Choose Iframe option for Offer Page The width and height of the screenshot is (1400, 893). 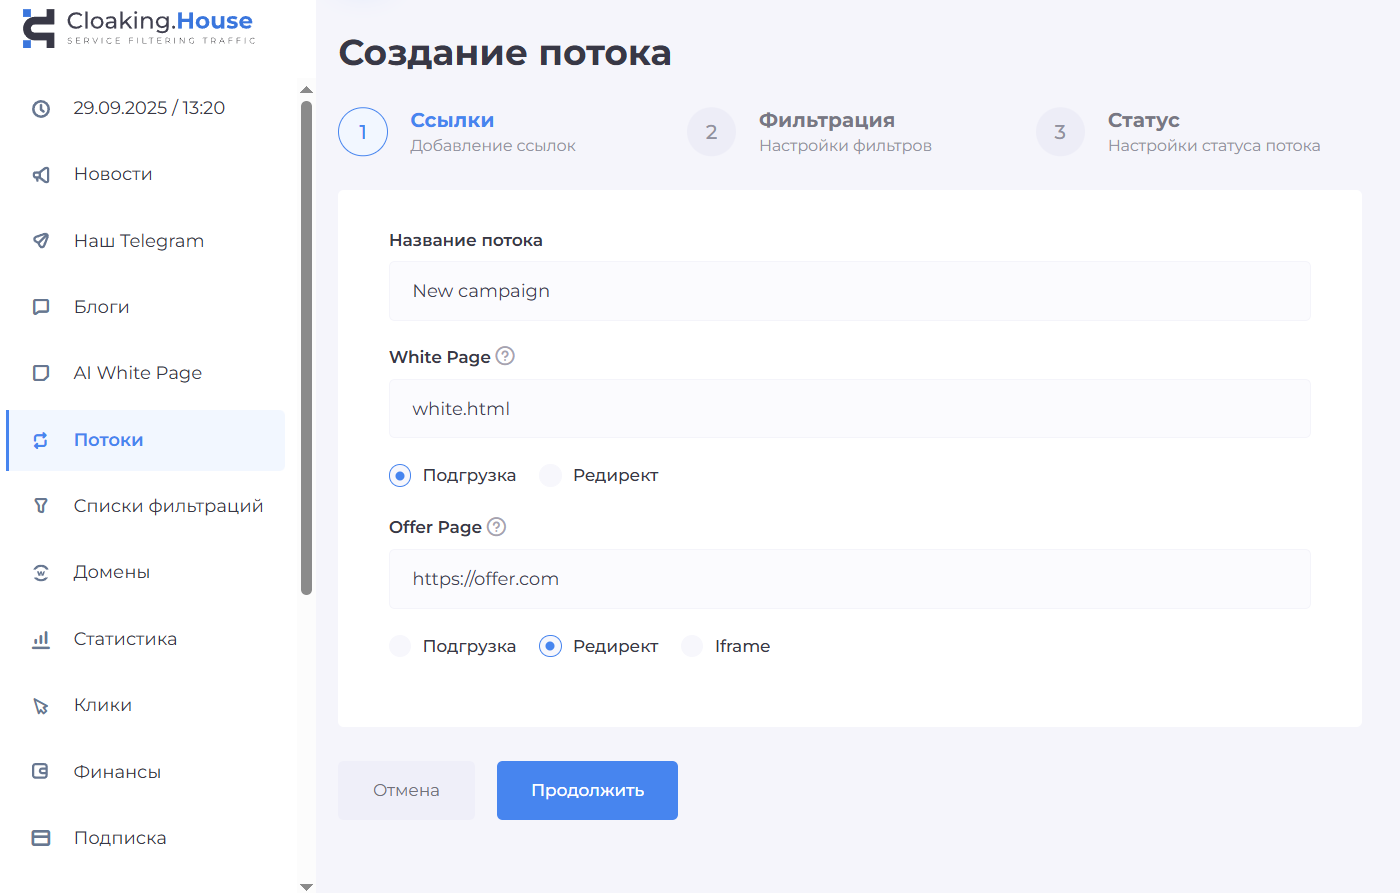[692, 647]
